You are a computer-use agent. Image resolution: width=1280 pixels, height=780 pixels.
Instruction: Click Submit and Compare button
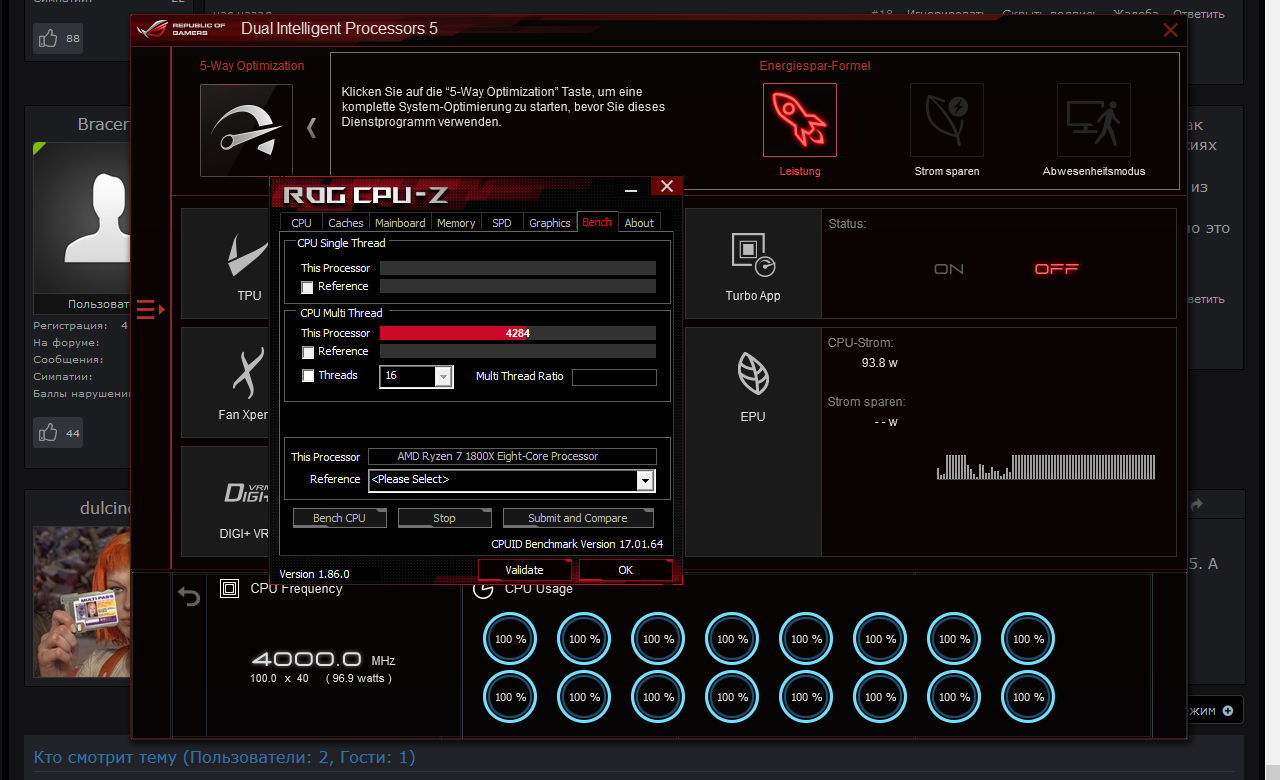[578, 518]
